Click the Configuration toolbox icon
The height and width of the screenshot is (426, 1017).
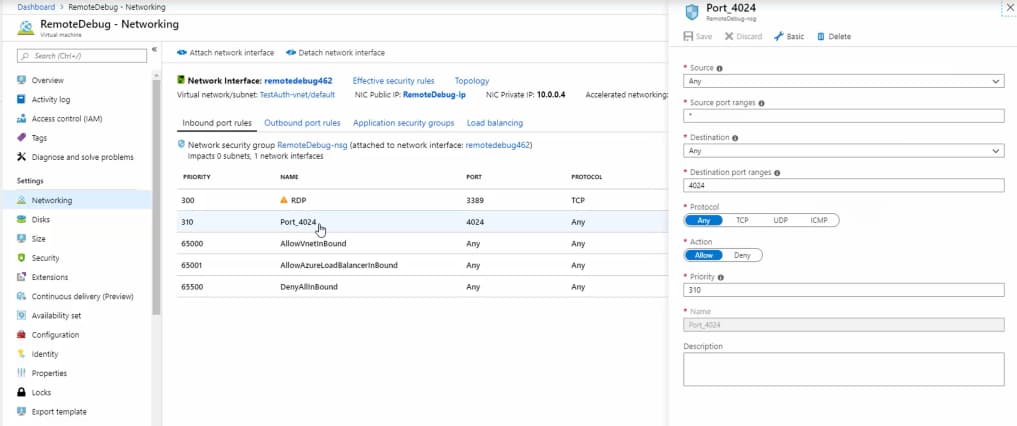[x=21, y=335]
